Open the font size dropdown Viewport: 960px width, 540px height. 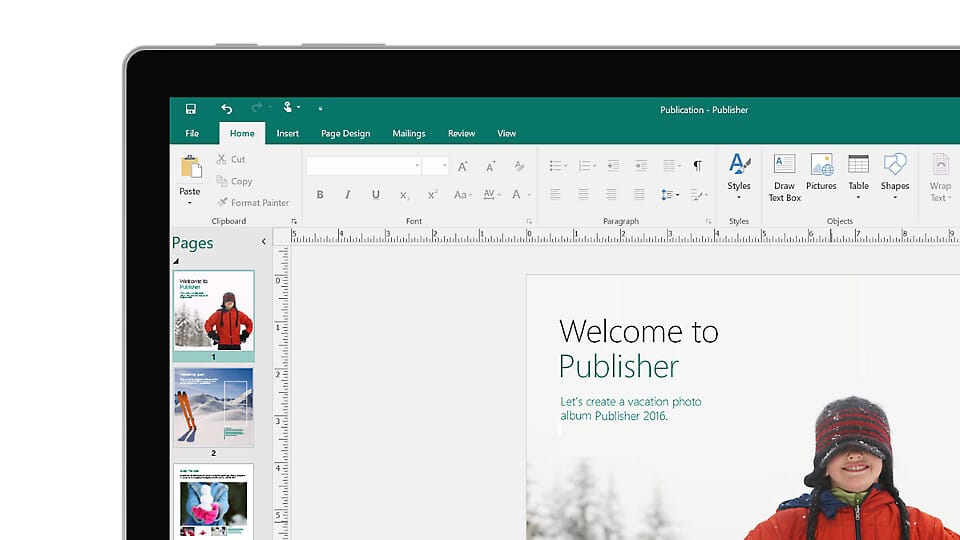point(444,166)
